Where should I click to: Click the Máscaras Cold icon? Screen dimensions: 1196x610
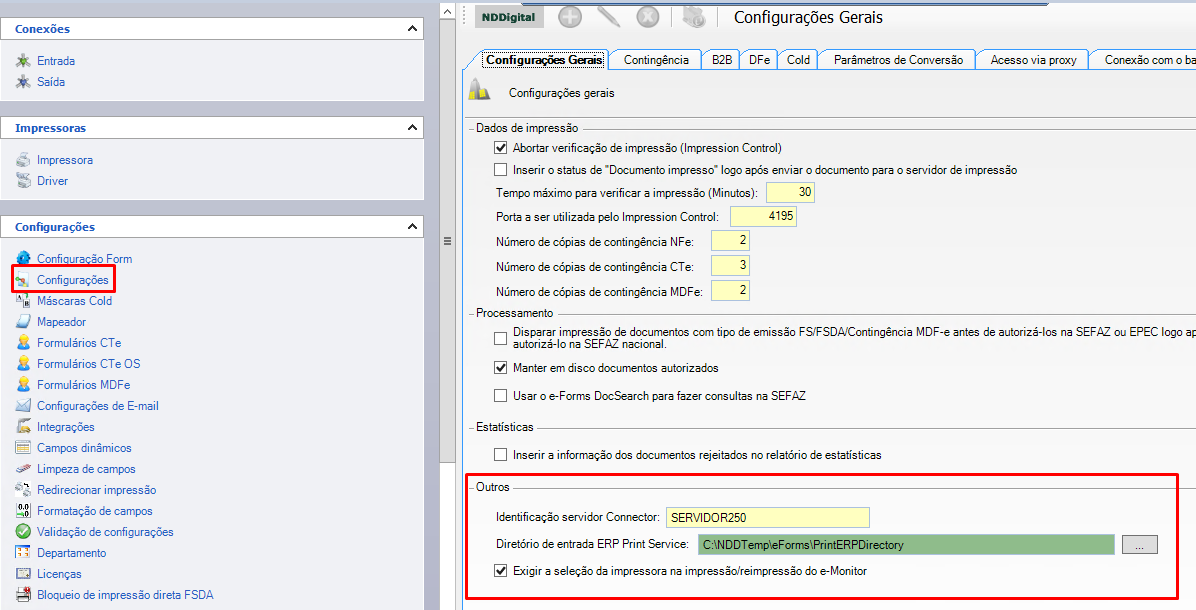(x=23, y=301)
